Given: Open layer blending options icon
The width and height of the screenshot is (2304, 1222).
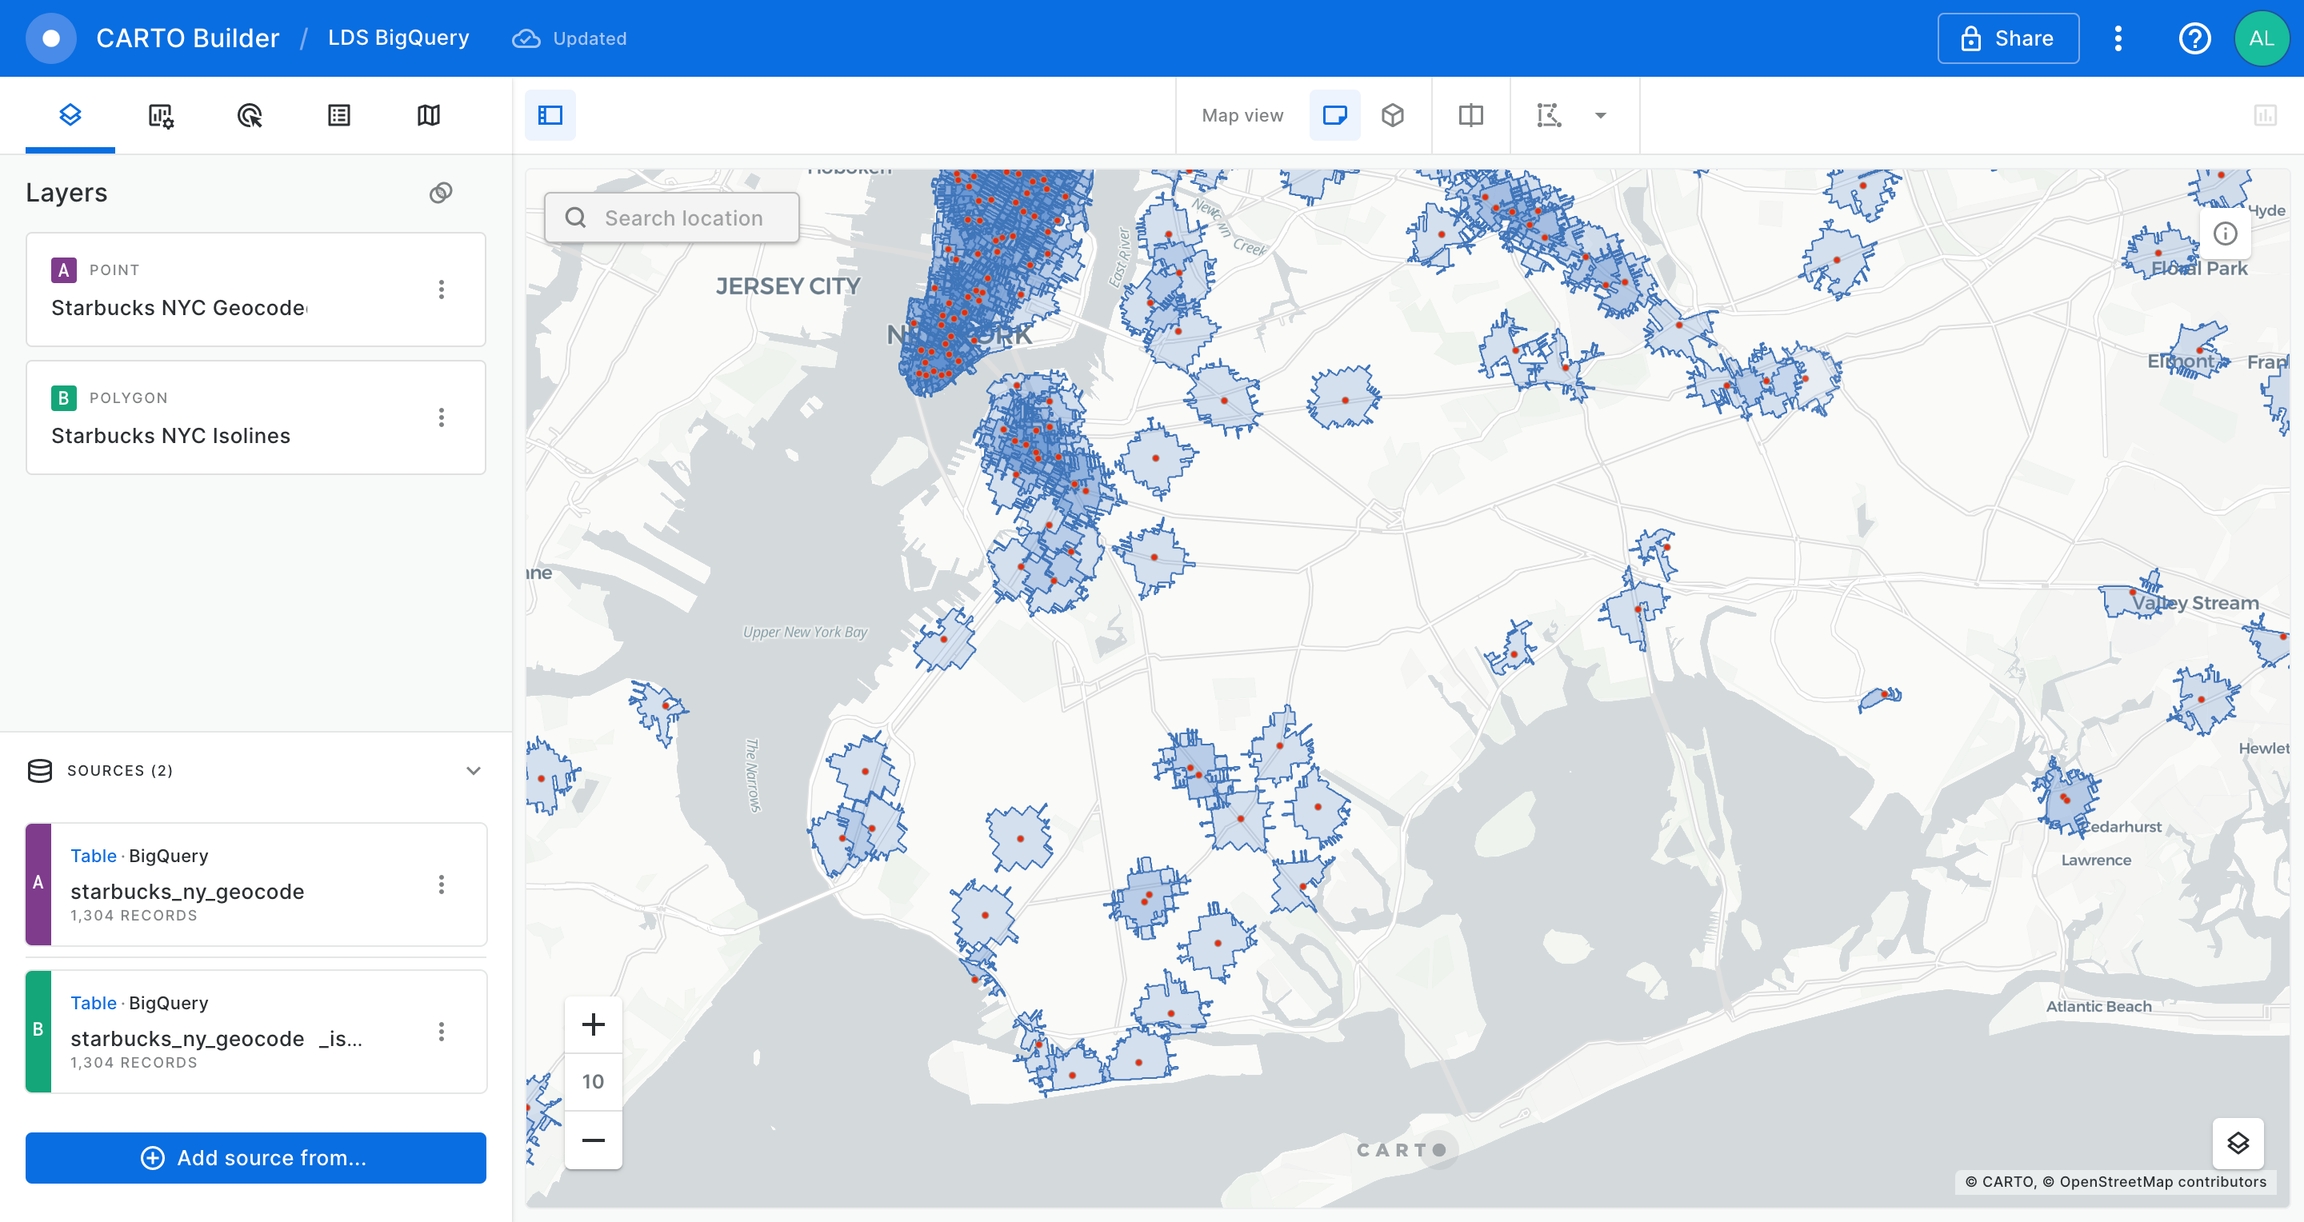Looking at the screenshot, I should (441, 192).
